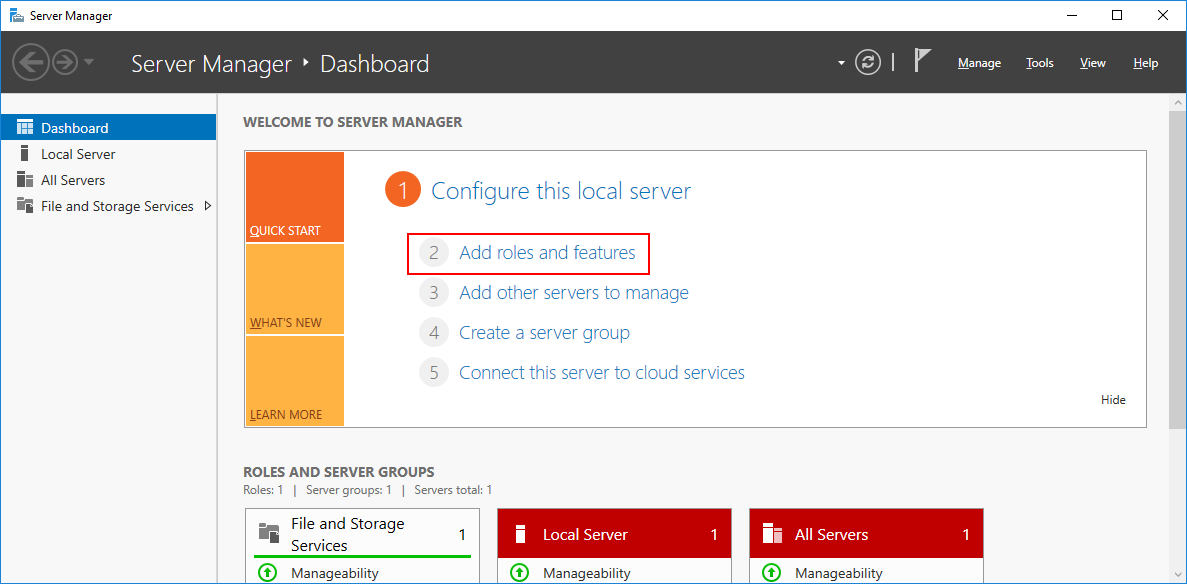Click the Add roles and features link
Screen dimensions: 1187x584
pos(547,253)
